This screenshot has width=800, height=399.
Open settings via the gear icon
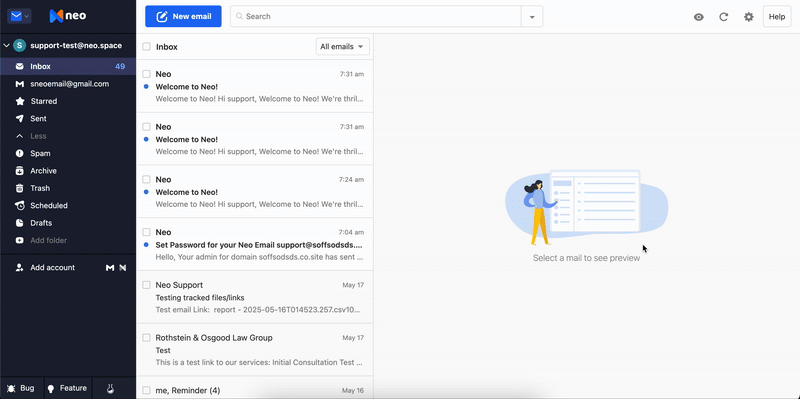pyautogui.click(x=748, y=17)
